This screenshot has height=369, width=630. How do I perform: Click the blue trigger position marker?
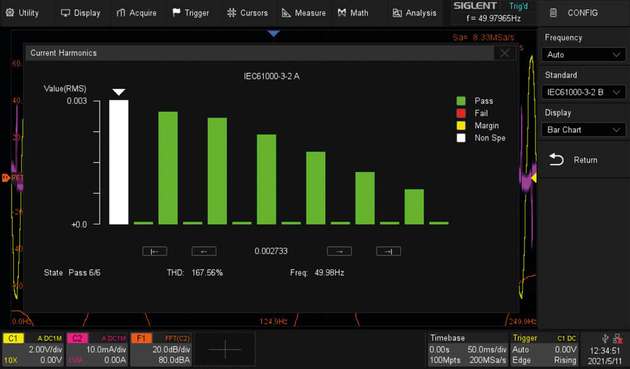click(274, 34)
